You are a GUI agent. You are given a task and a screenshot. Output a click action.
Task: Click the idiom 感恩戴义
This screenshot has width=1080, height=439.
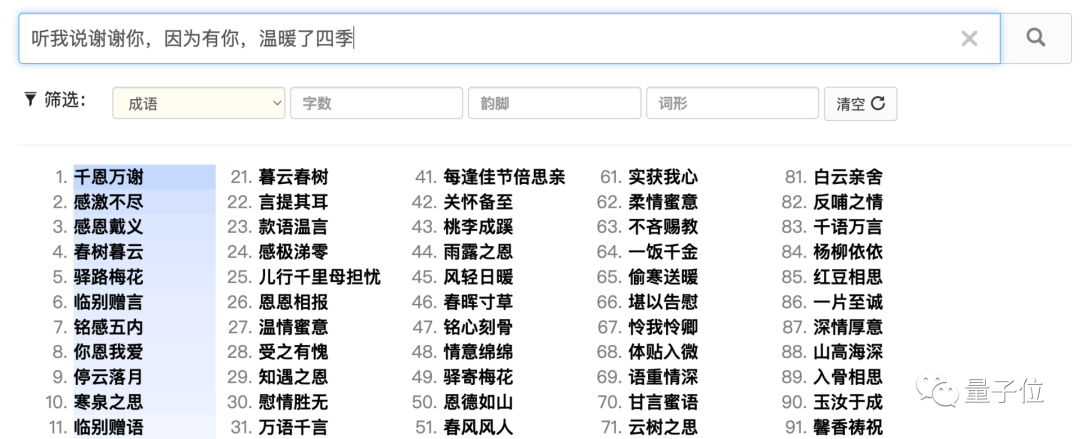[109, 227]
